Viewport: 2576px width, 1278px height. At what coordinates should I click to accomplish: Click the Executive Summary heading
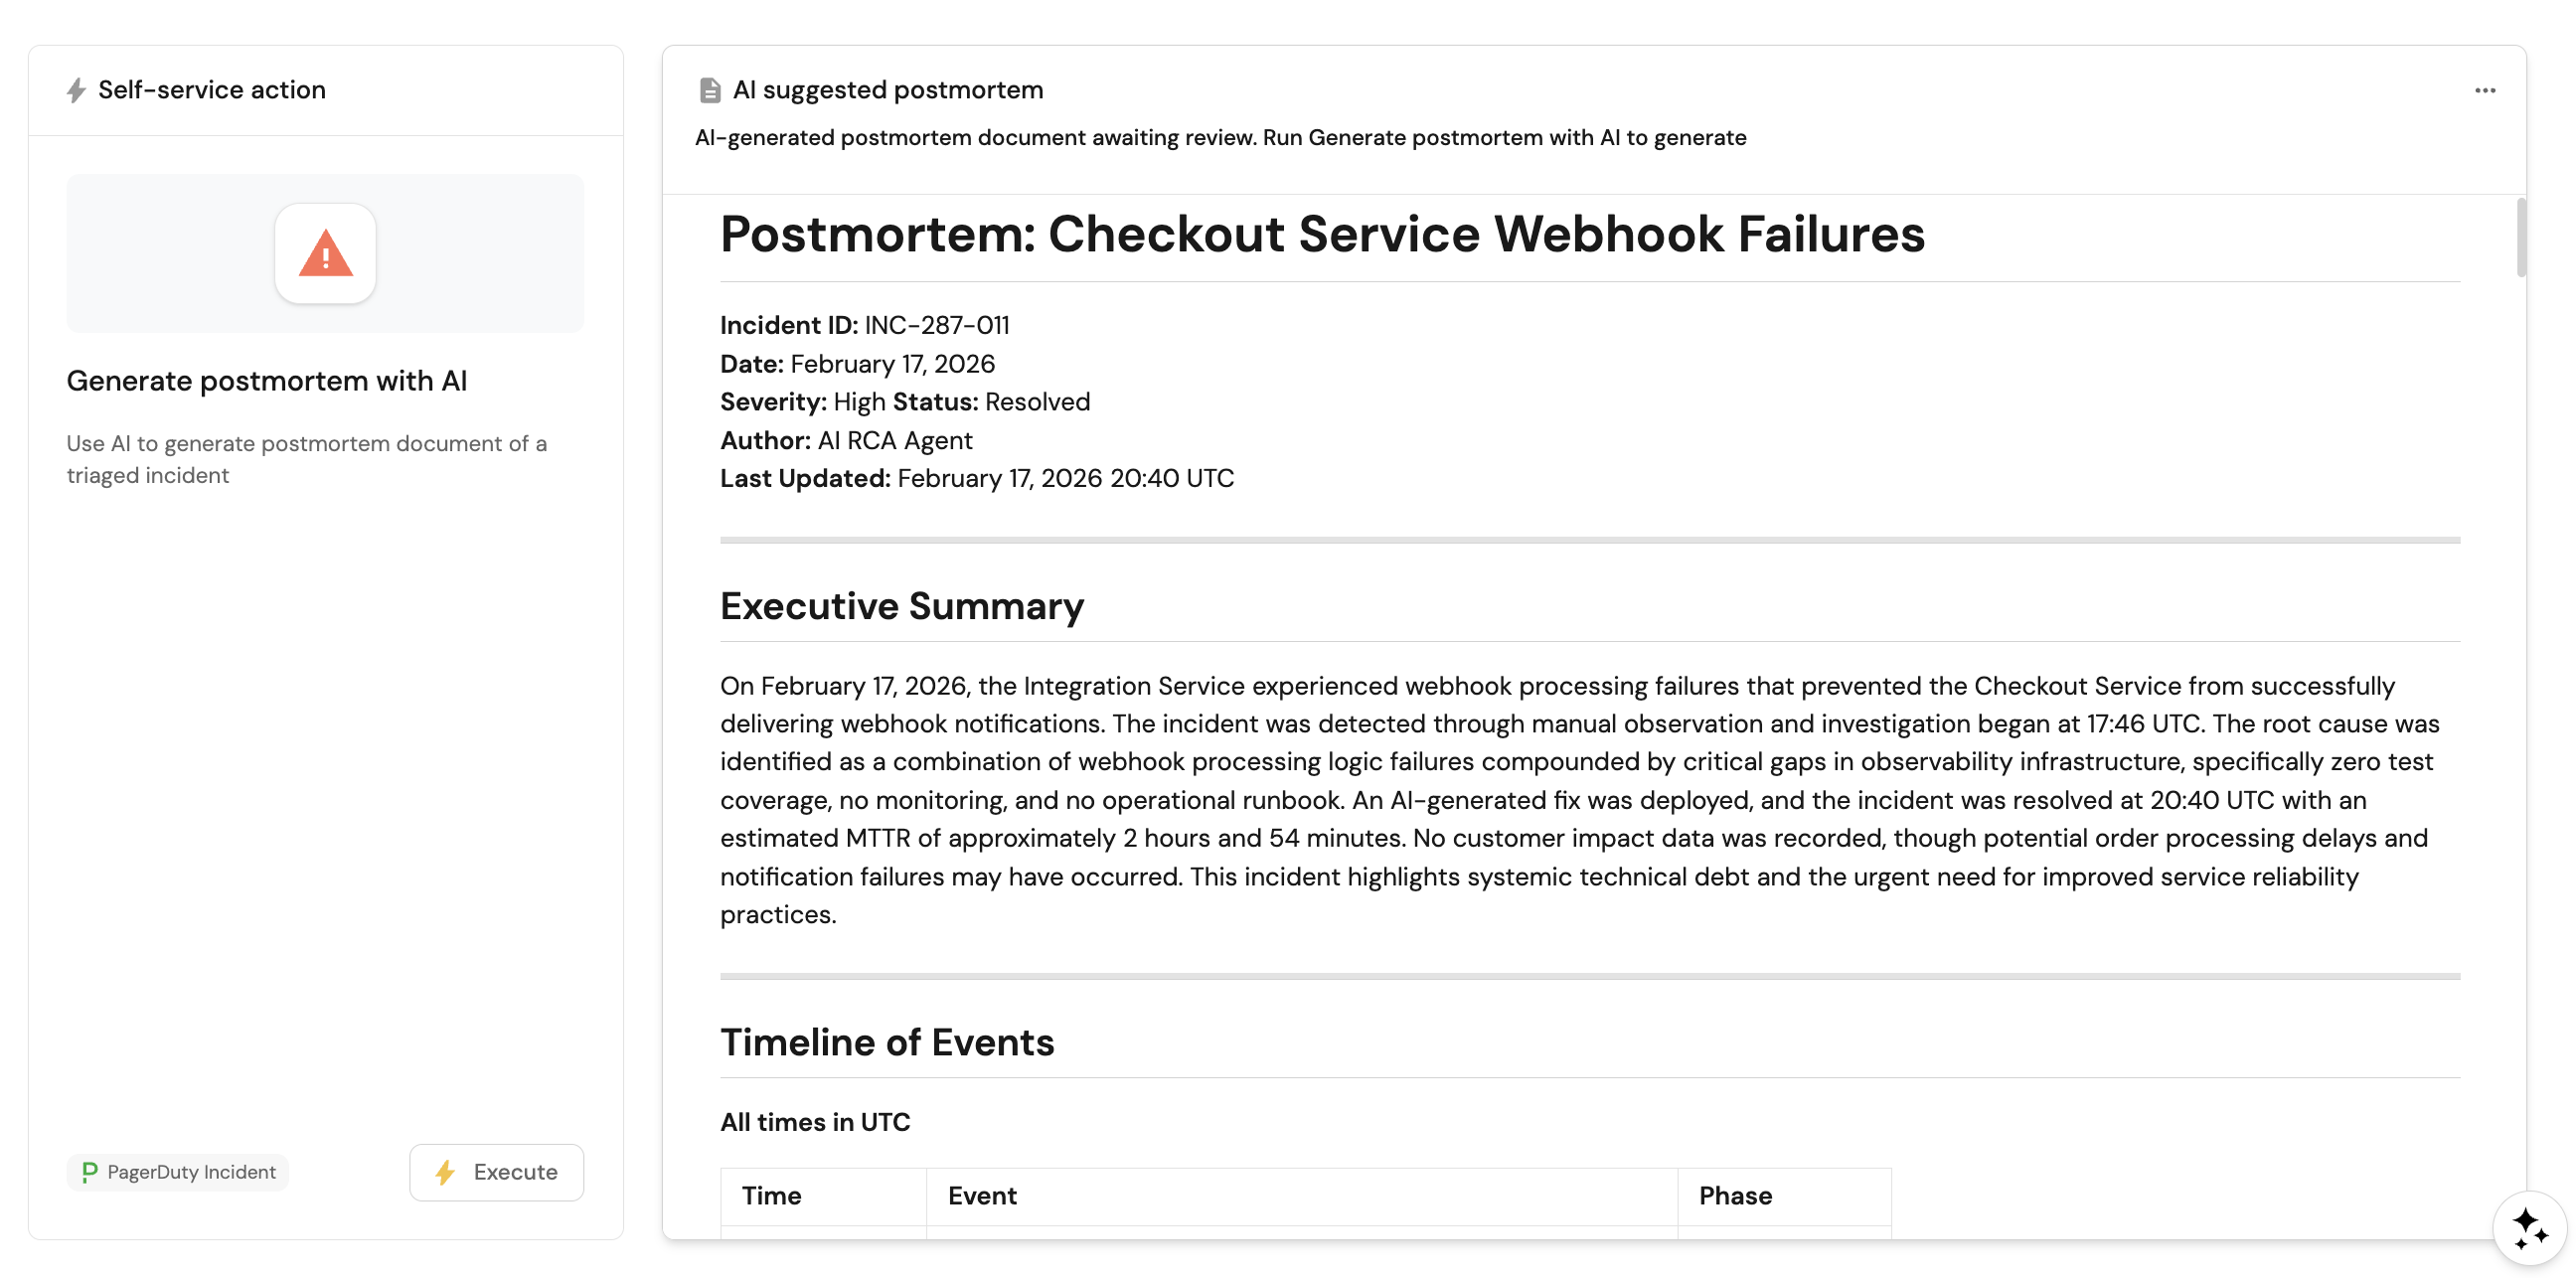tap(901, 606)
